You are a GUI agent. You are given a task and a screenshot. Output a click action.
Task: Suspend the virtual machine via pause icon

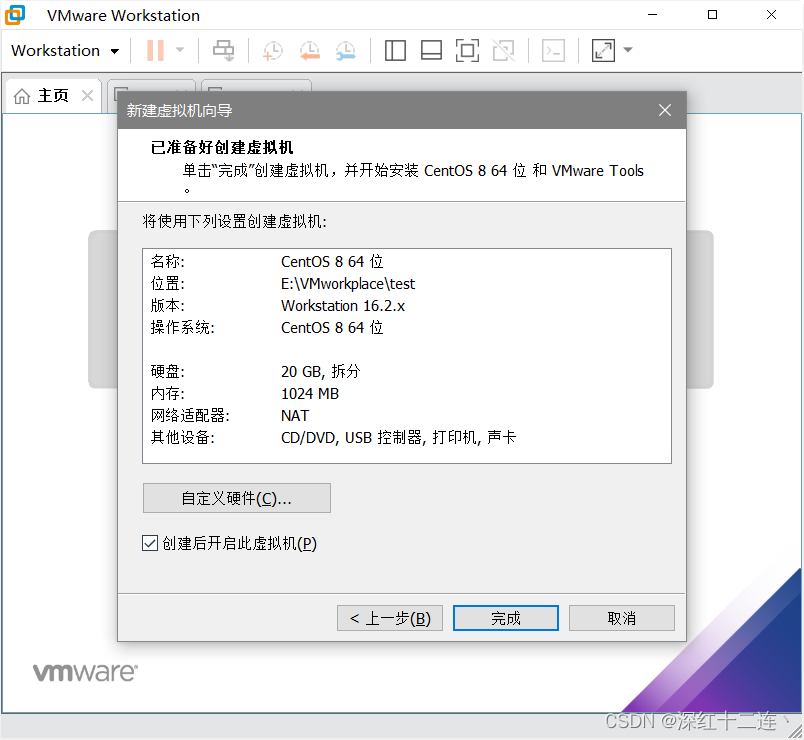(x=155, y=50)
